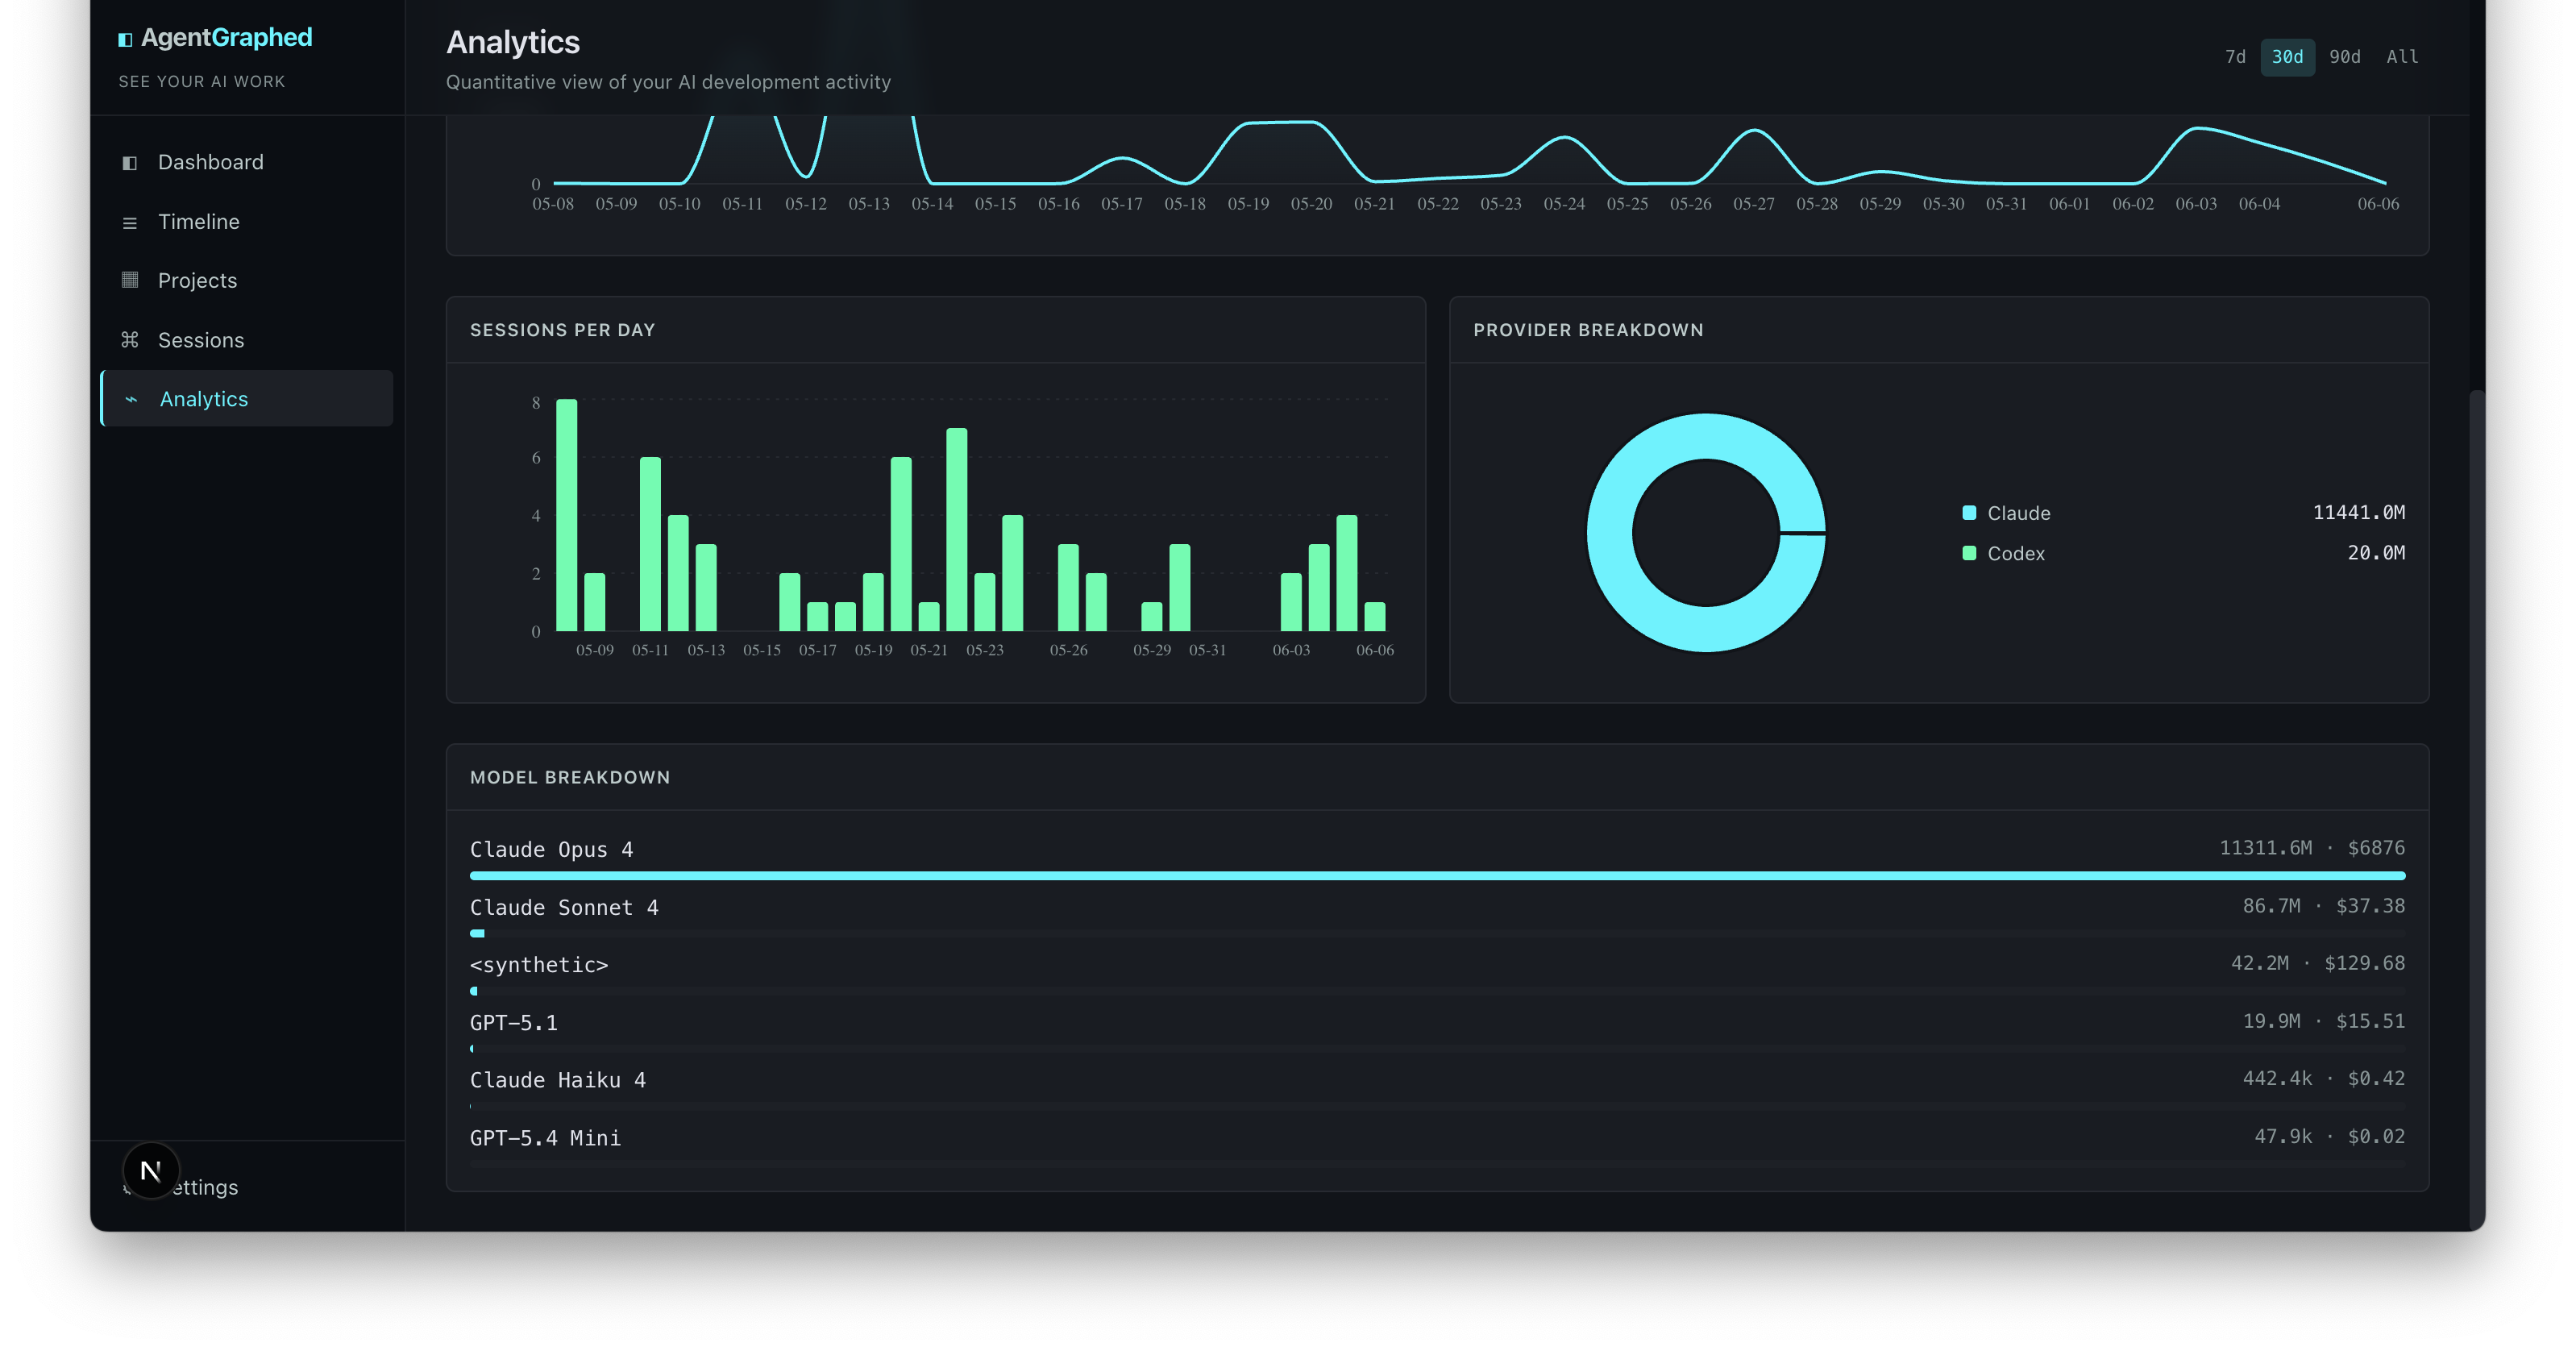Viewport: 2576px width, 1351px height.
Task: Click the Claude Opus 4 usage bar
Action: pos(1437,876)
